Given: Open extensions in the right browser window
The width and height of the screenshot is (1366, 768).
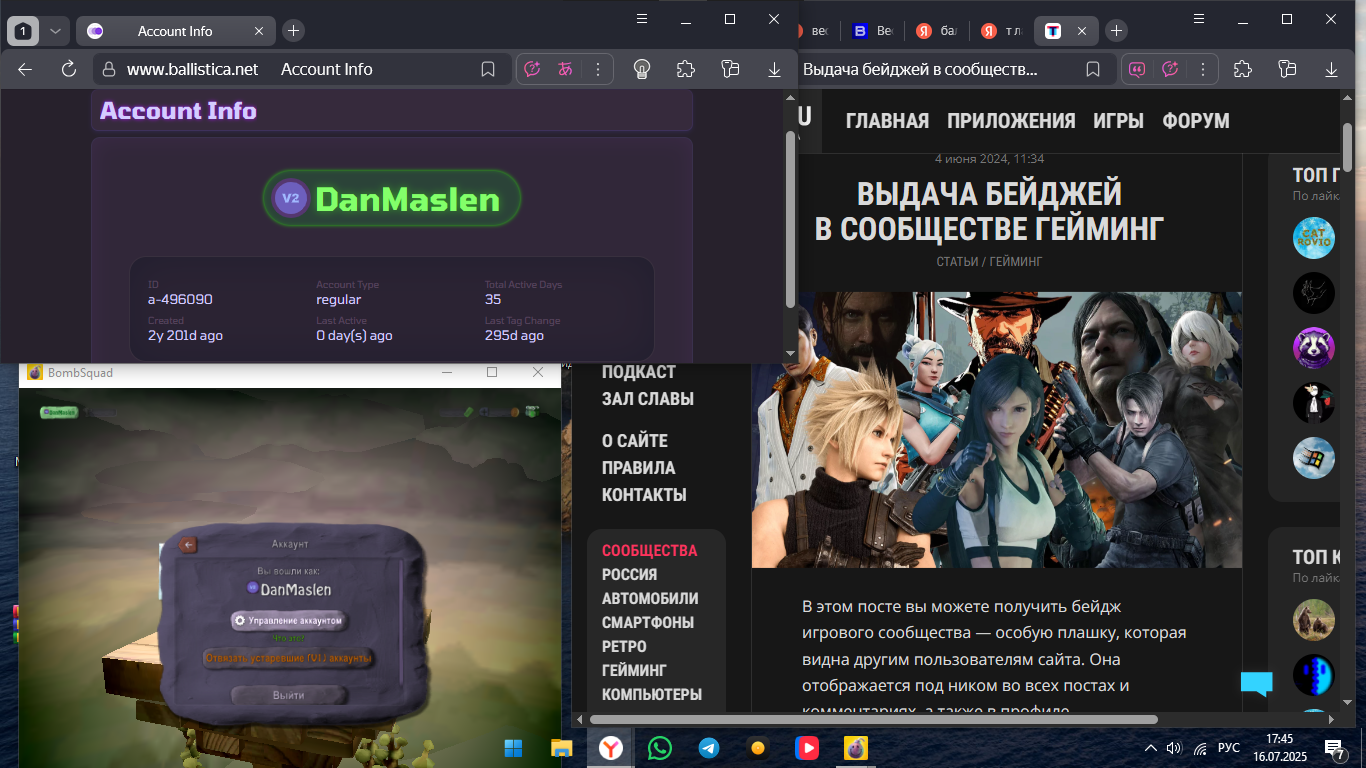Looking at the screenshot, I should click(x=1243, y=69).
